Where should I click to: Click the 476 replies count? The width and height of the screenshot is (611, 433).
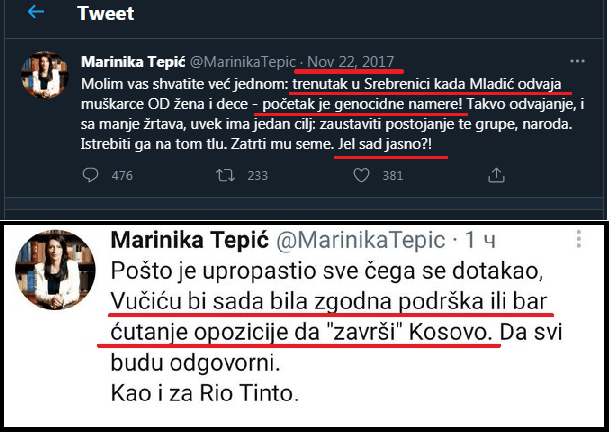[121, 176]
